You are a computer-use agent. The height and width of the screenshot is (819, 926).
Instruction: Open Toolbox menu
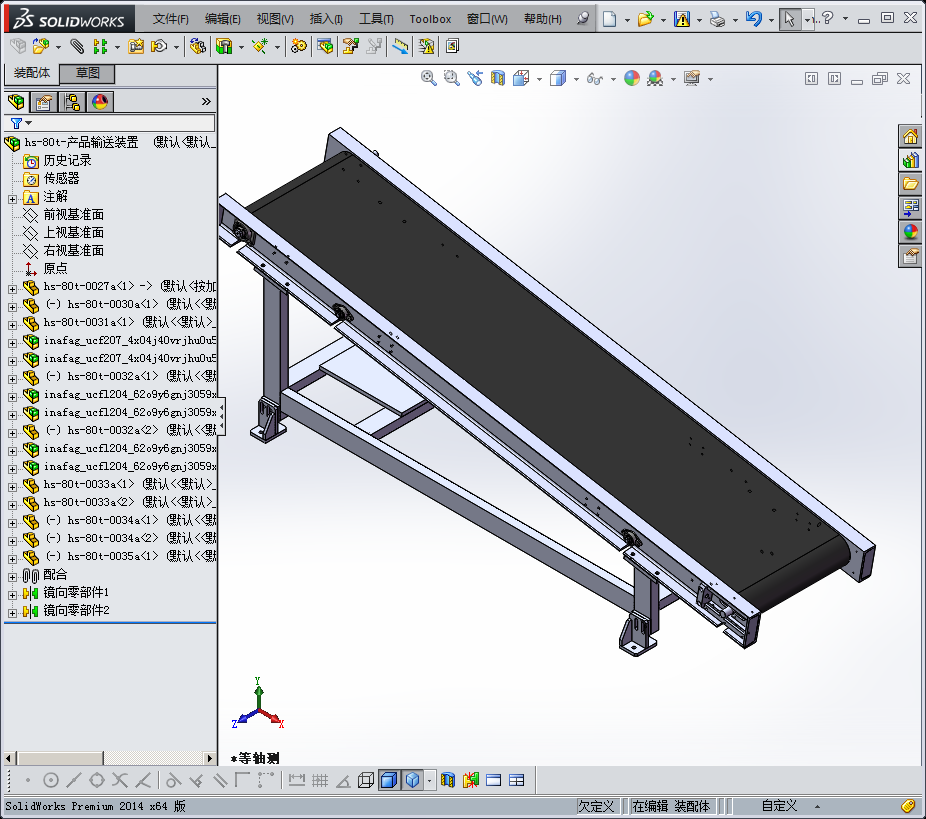click(430, 19)
